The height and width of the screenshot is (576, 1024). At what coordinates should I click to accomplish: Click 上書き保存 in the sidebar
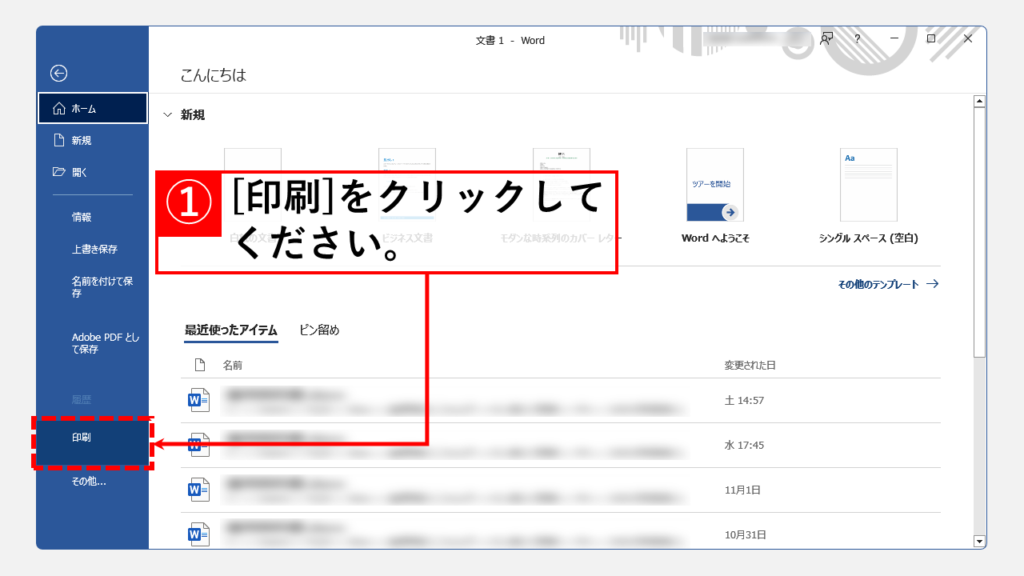(93, 249)
